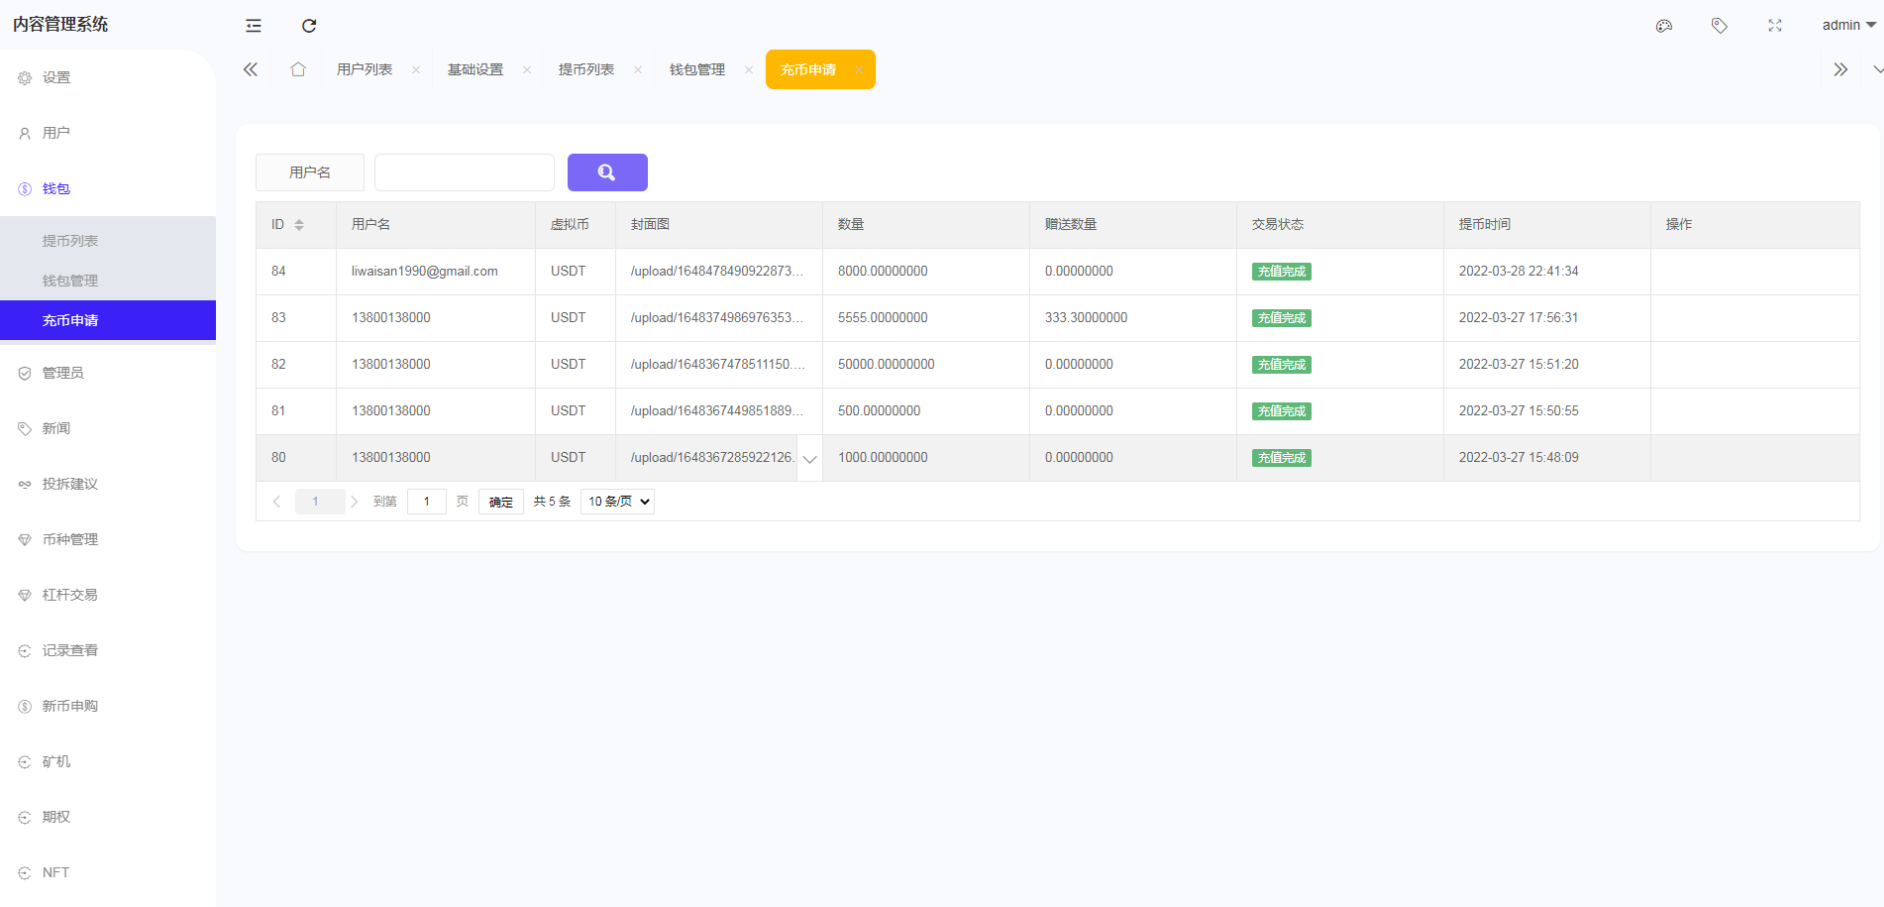Screen dimensions: 1884x907
Task: Toggle fullscreen mode via the expand icon
Action: pos(1775,25)
